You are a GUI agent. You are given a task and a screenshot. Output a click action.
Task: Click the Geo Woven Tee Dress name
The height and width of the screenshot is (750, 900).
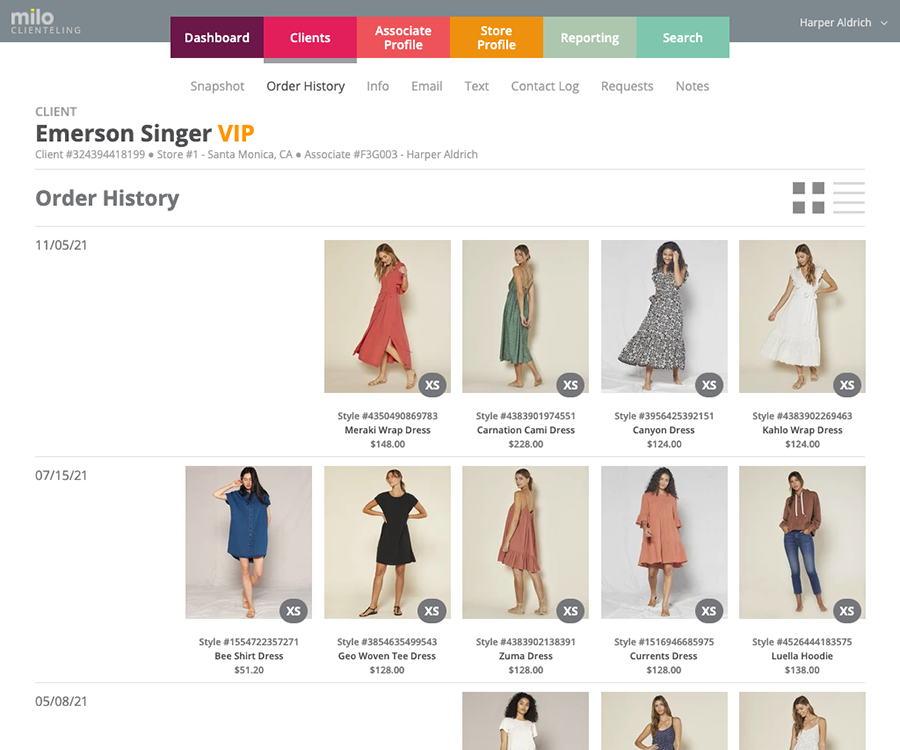[x=387, y=656]
